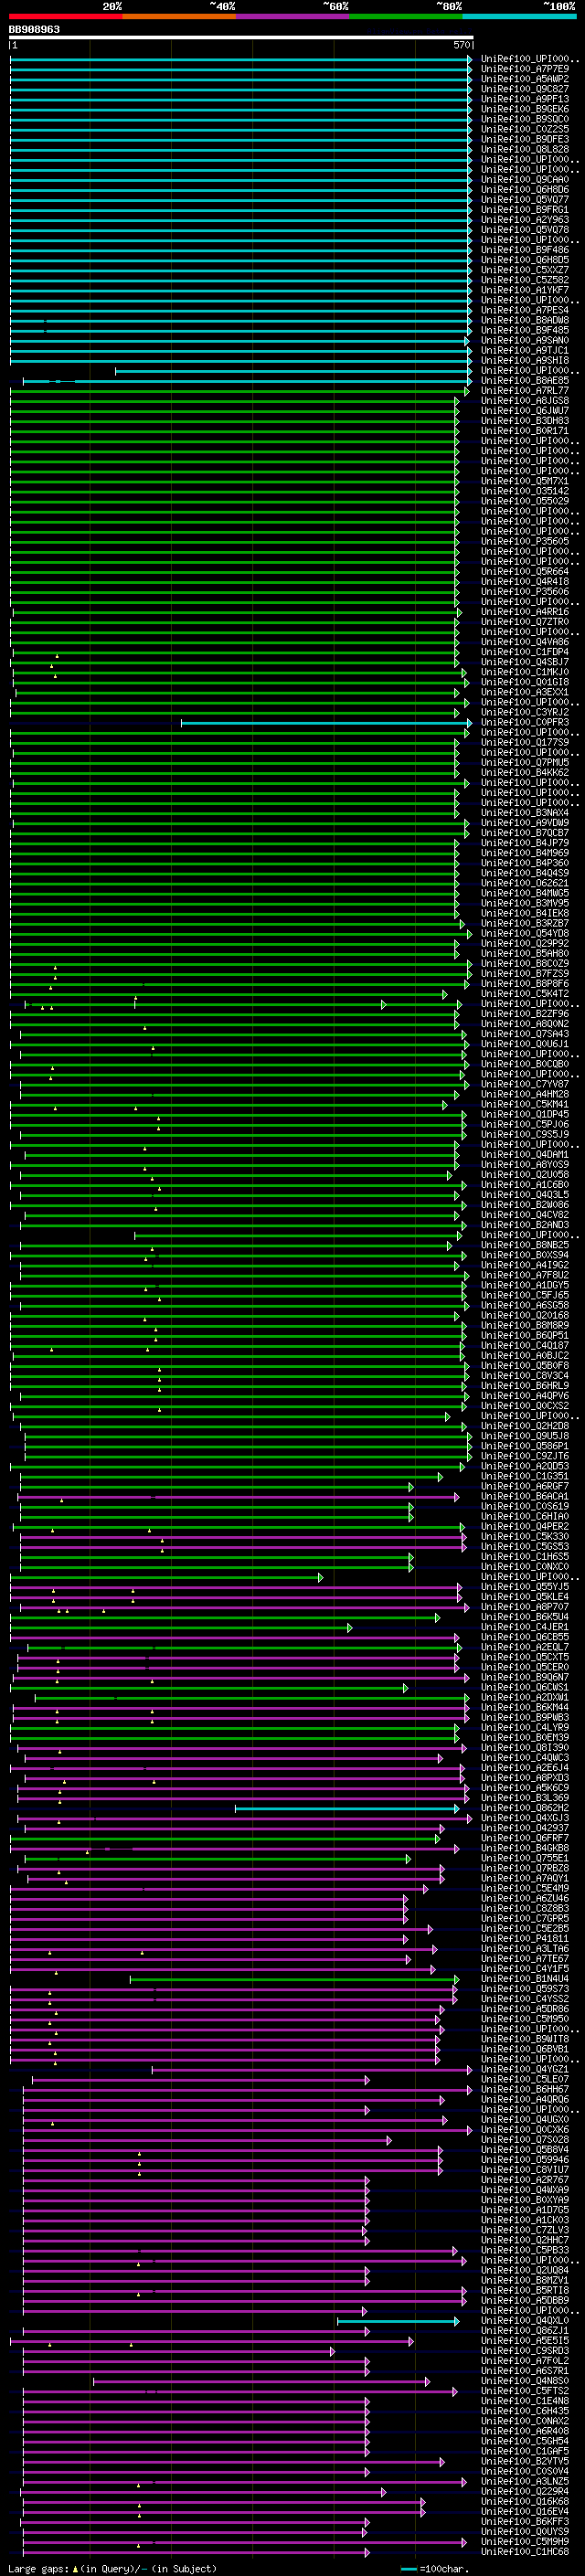Click the UniRef100_C4JER1 label
The image size is (585, 2576).
coord(525,1627)
